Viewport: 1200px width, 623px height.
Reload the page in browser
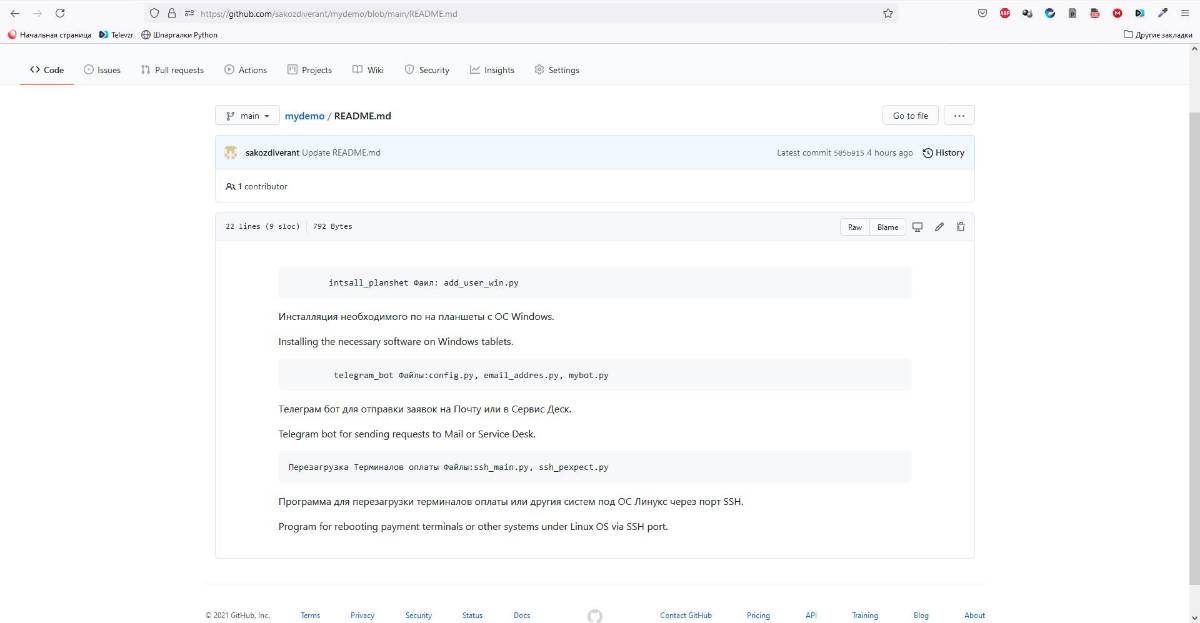click(x=60, y=14)
